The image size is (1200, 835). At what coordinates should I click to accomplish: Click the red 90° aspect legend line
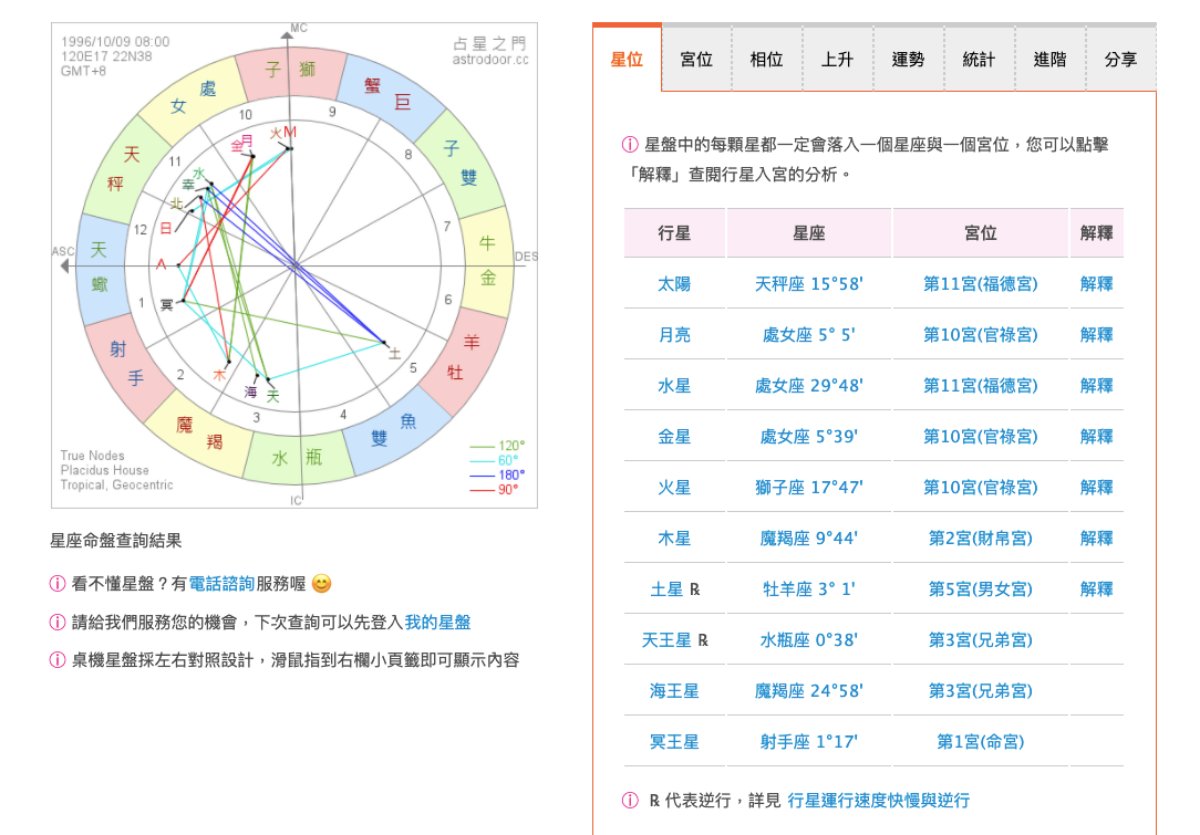[x=483, y=490]
